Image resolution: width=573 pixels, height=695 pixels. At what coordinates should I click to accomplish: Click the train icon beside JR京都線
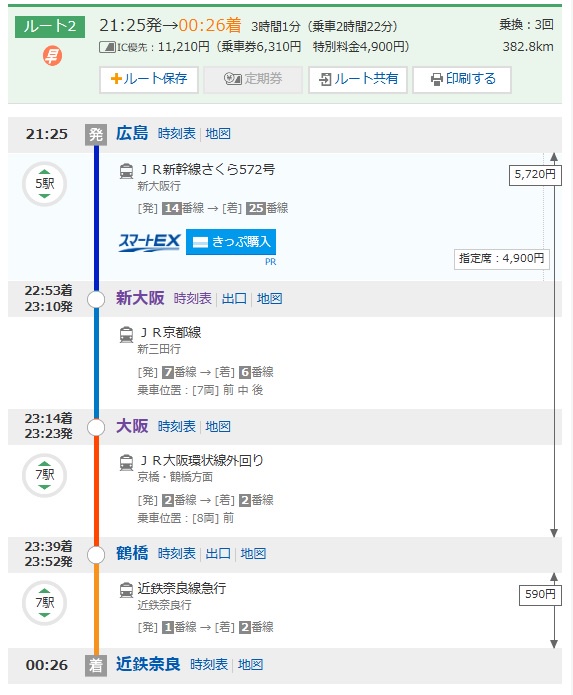click(126, 334)
